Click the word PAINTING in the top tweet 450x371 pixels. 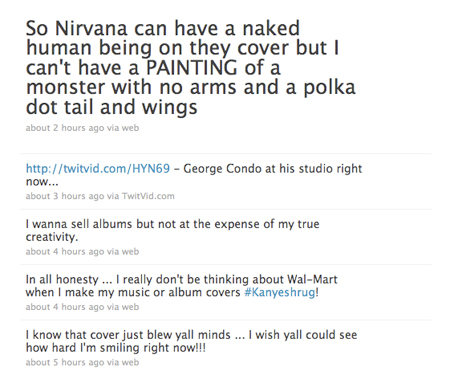(x=192, y=68)
